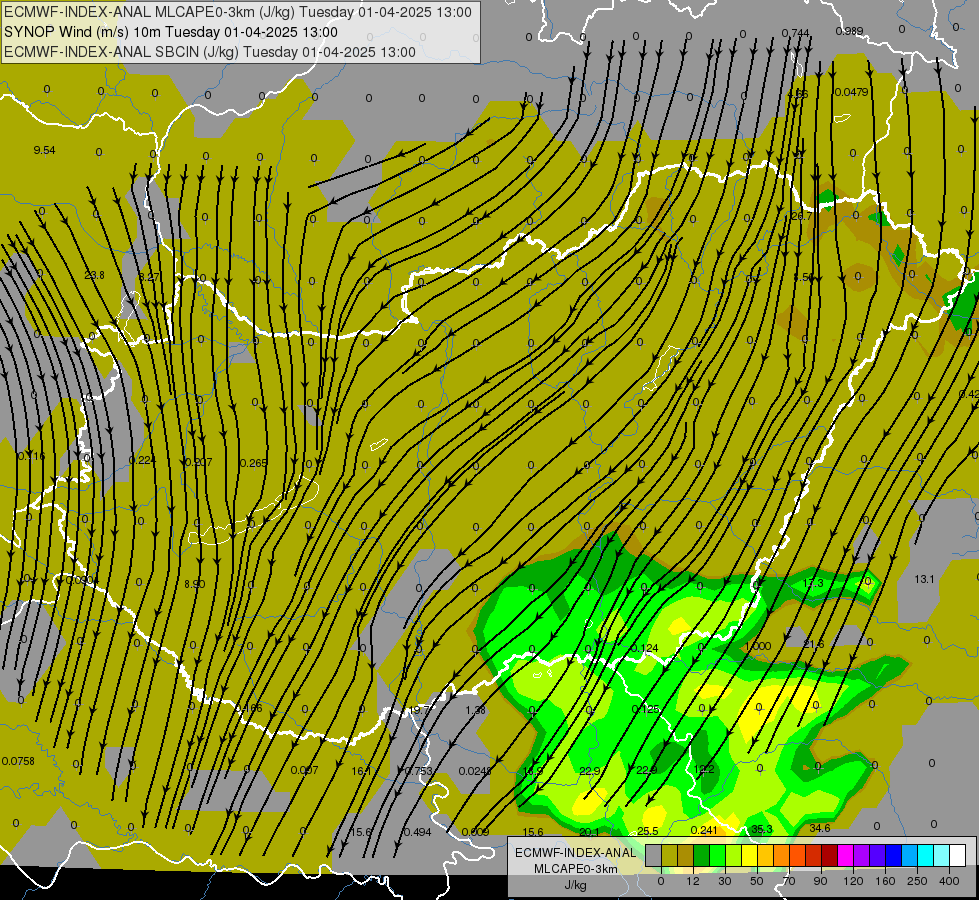Click the legend tick value 120
The image size is (979, 900).
click(x=853, y=881)
